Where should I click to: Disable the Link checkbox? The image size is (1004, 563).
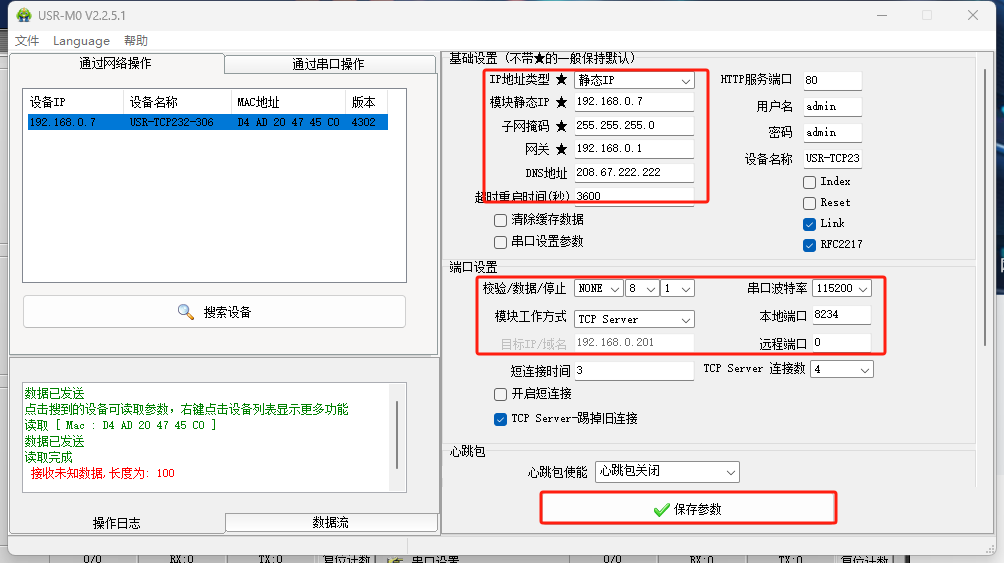tap(809, 224)
